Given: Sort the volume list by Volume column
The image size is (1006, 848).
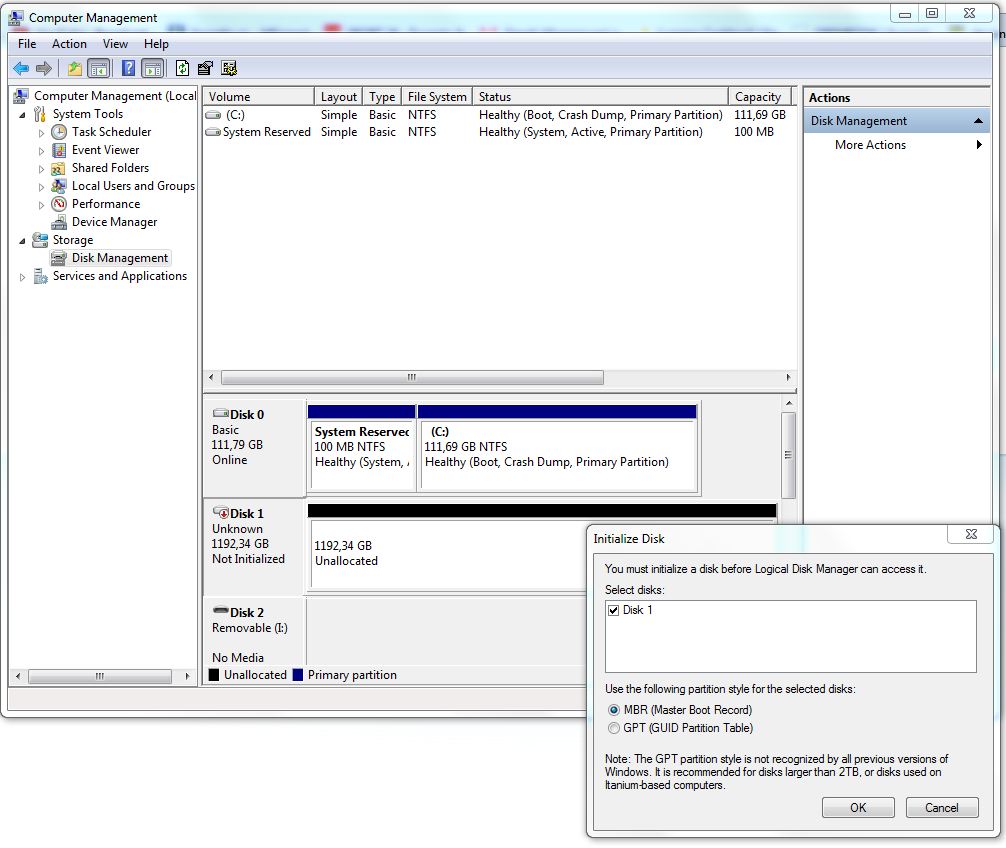Looking at the screenshot, I should pyautogui.click(x=259, y=97).
